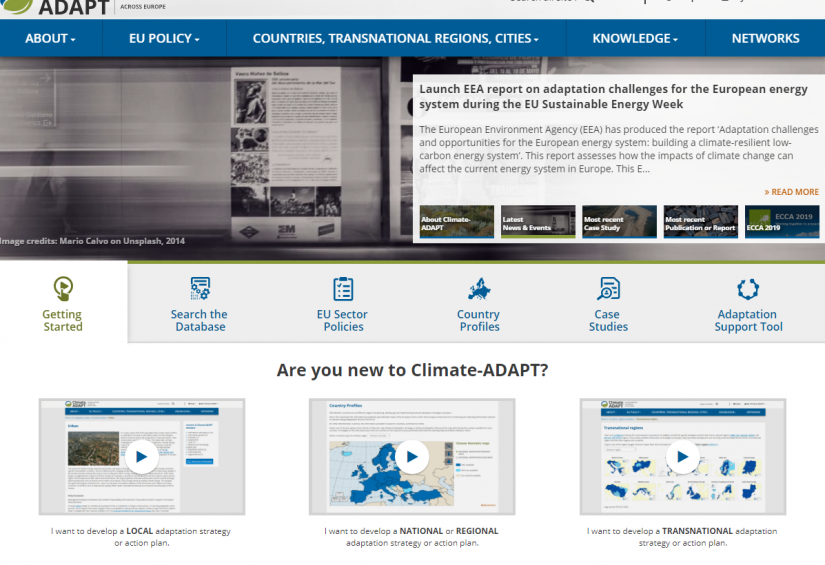Select the Getting Started tab label

click(63, 320)
